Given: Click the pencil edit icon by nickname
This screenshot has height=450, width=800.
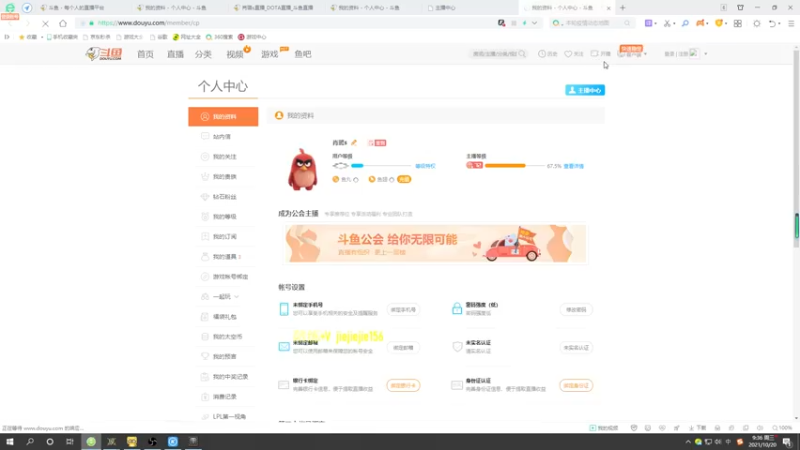Looking at the screenshot, I should (354, 143).
